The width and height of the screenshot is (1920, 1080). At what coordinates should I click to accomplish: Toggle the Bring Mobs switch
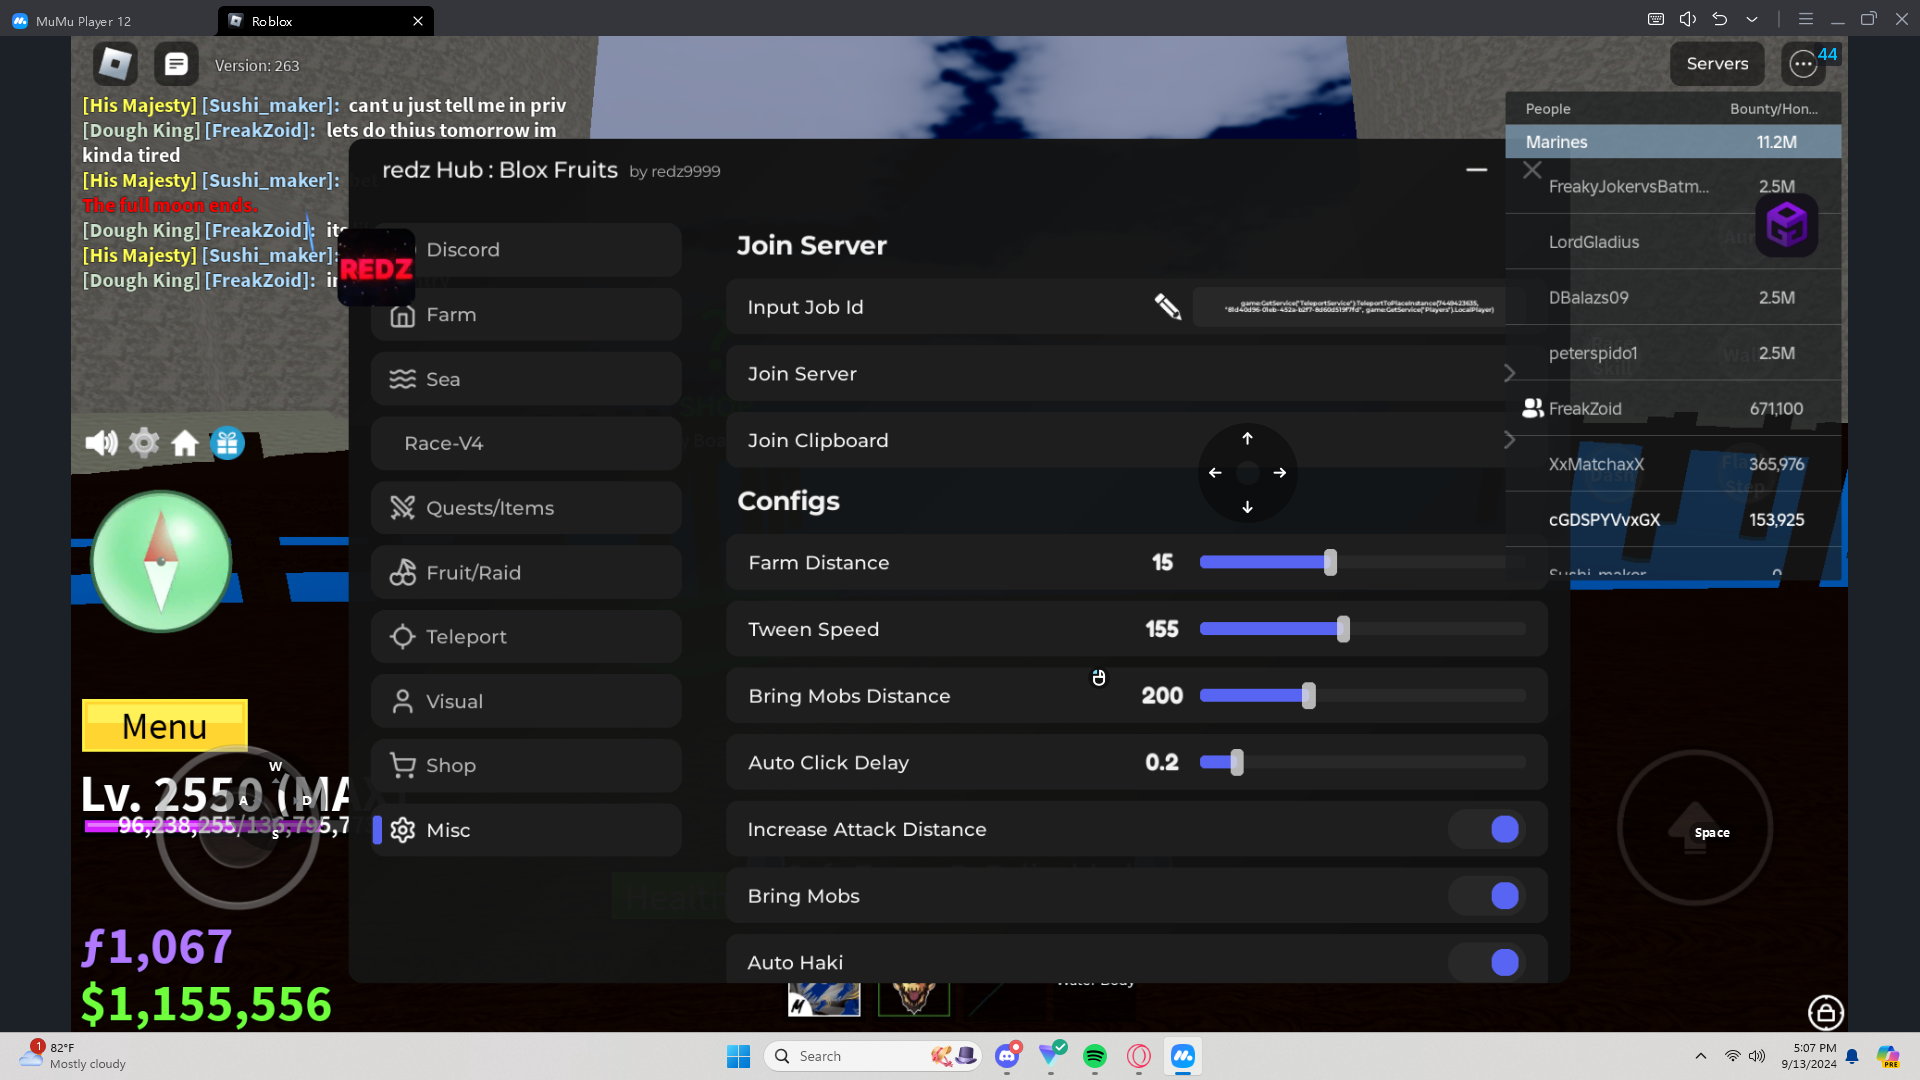[1486, 896]
